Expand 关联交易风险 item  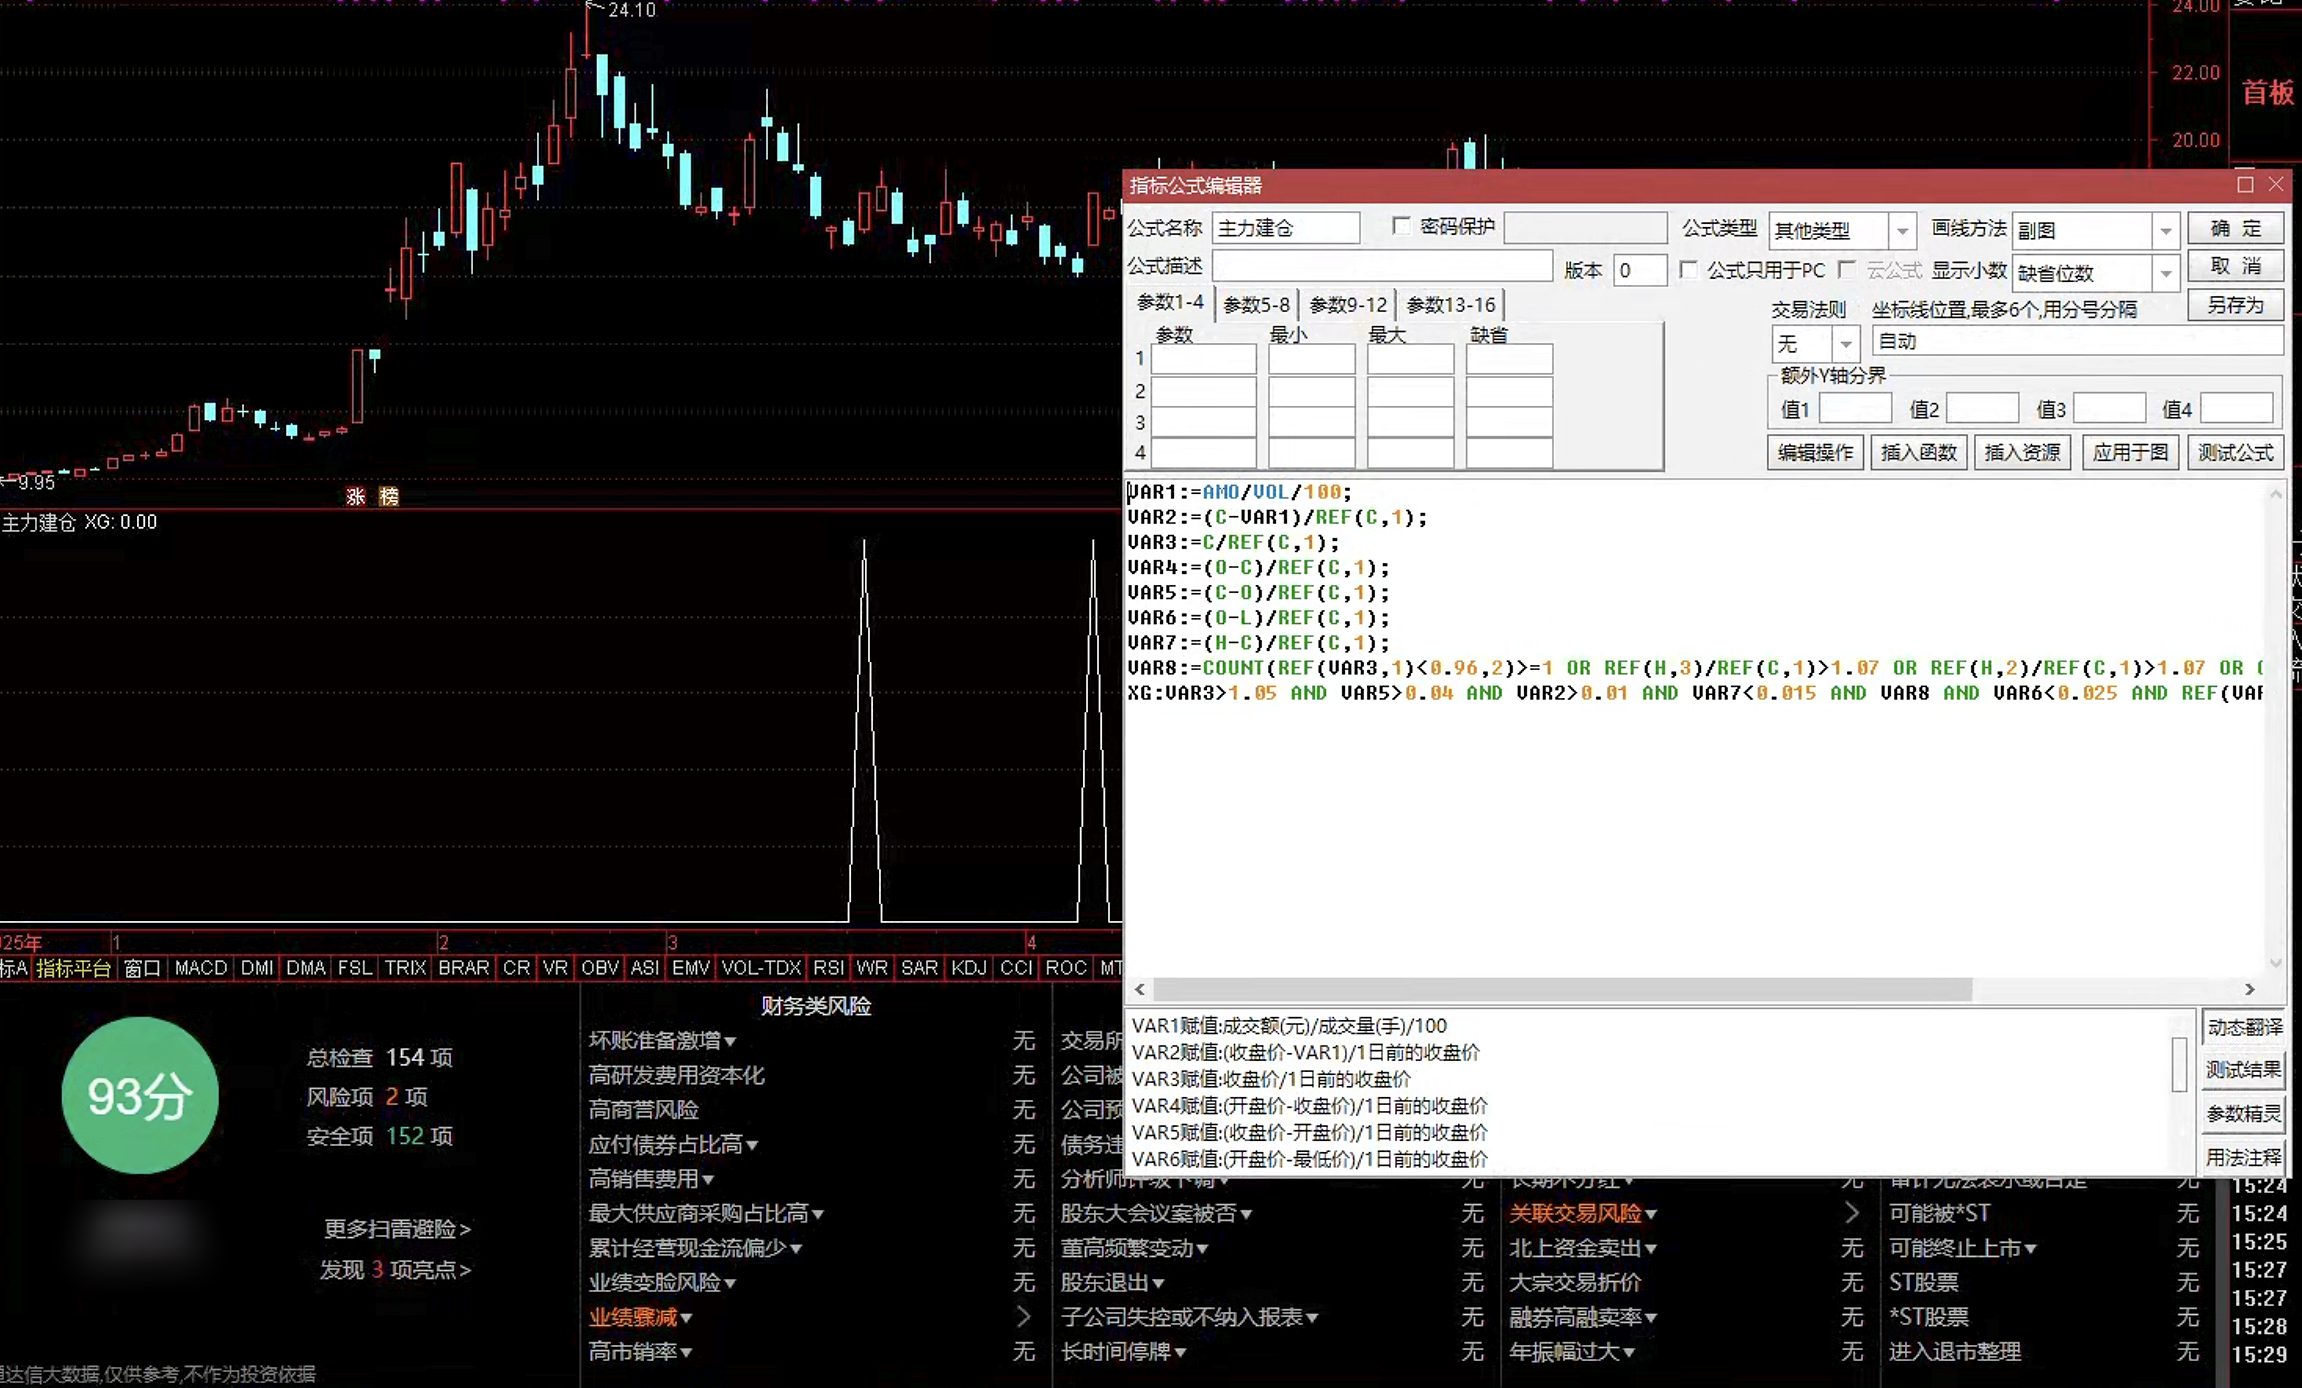(1583, 1214)
